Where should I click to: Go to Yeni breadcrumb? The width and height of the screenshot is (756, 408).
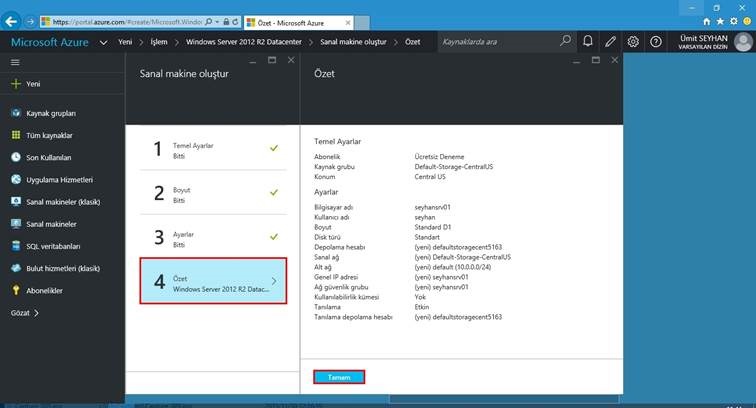[x=125, y=42]
